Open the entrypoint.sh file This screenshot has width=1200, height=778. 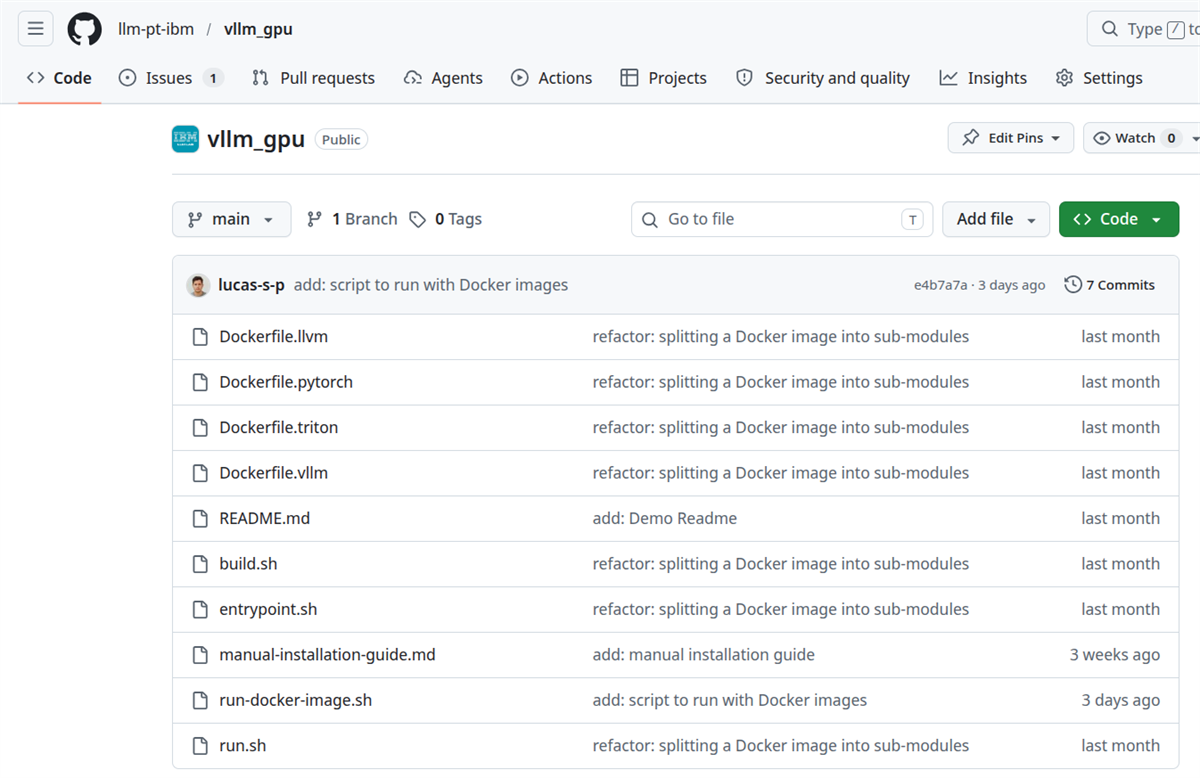(268, 610)
